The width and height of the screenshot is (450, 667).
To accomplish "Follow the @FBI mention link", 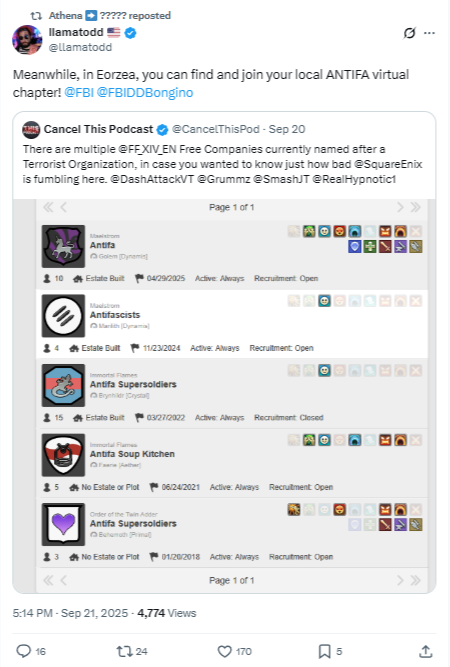I will (x=79, y=92).
